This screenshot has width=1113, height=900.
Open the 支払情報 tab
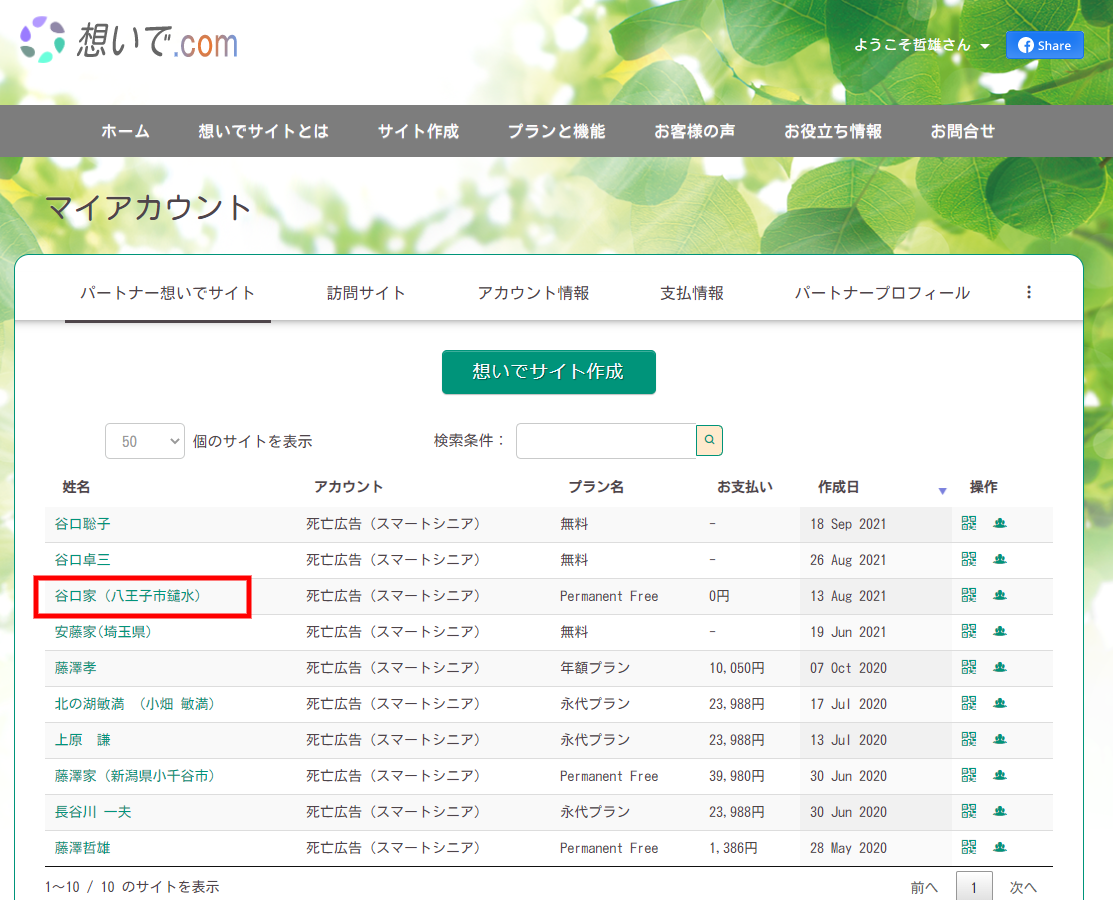691,293
